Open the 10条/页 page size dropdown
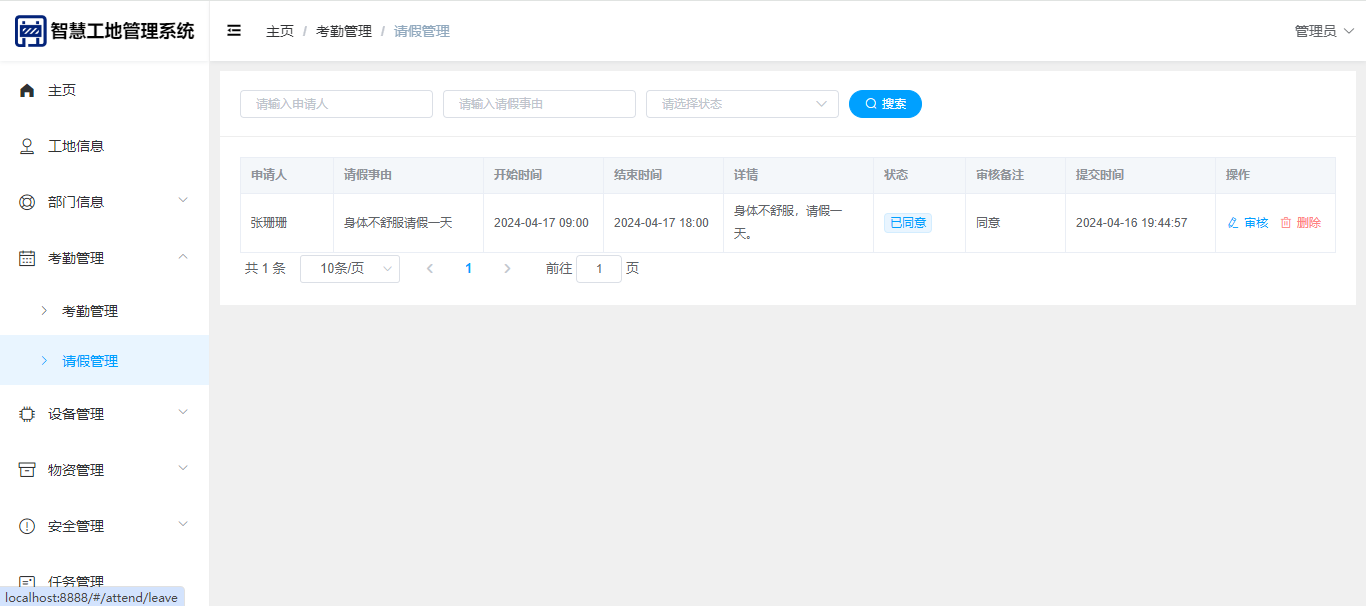1366x606 pixels. pos(349,269)
